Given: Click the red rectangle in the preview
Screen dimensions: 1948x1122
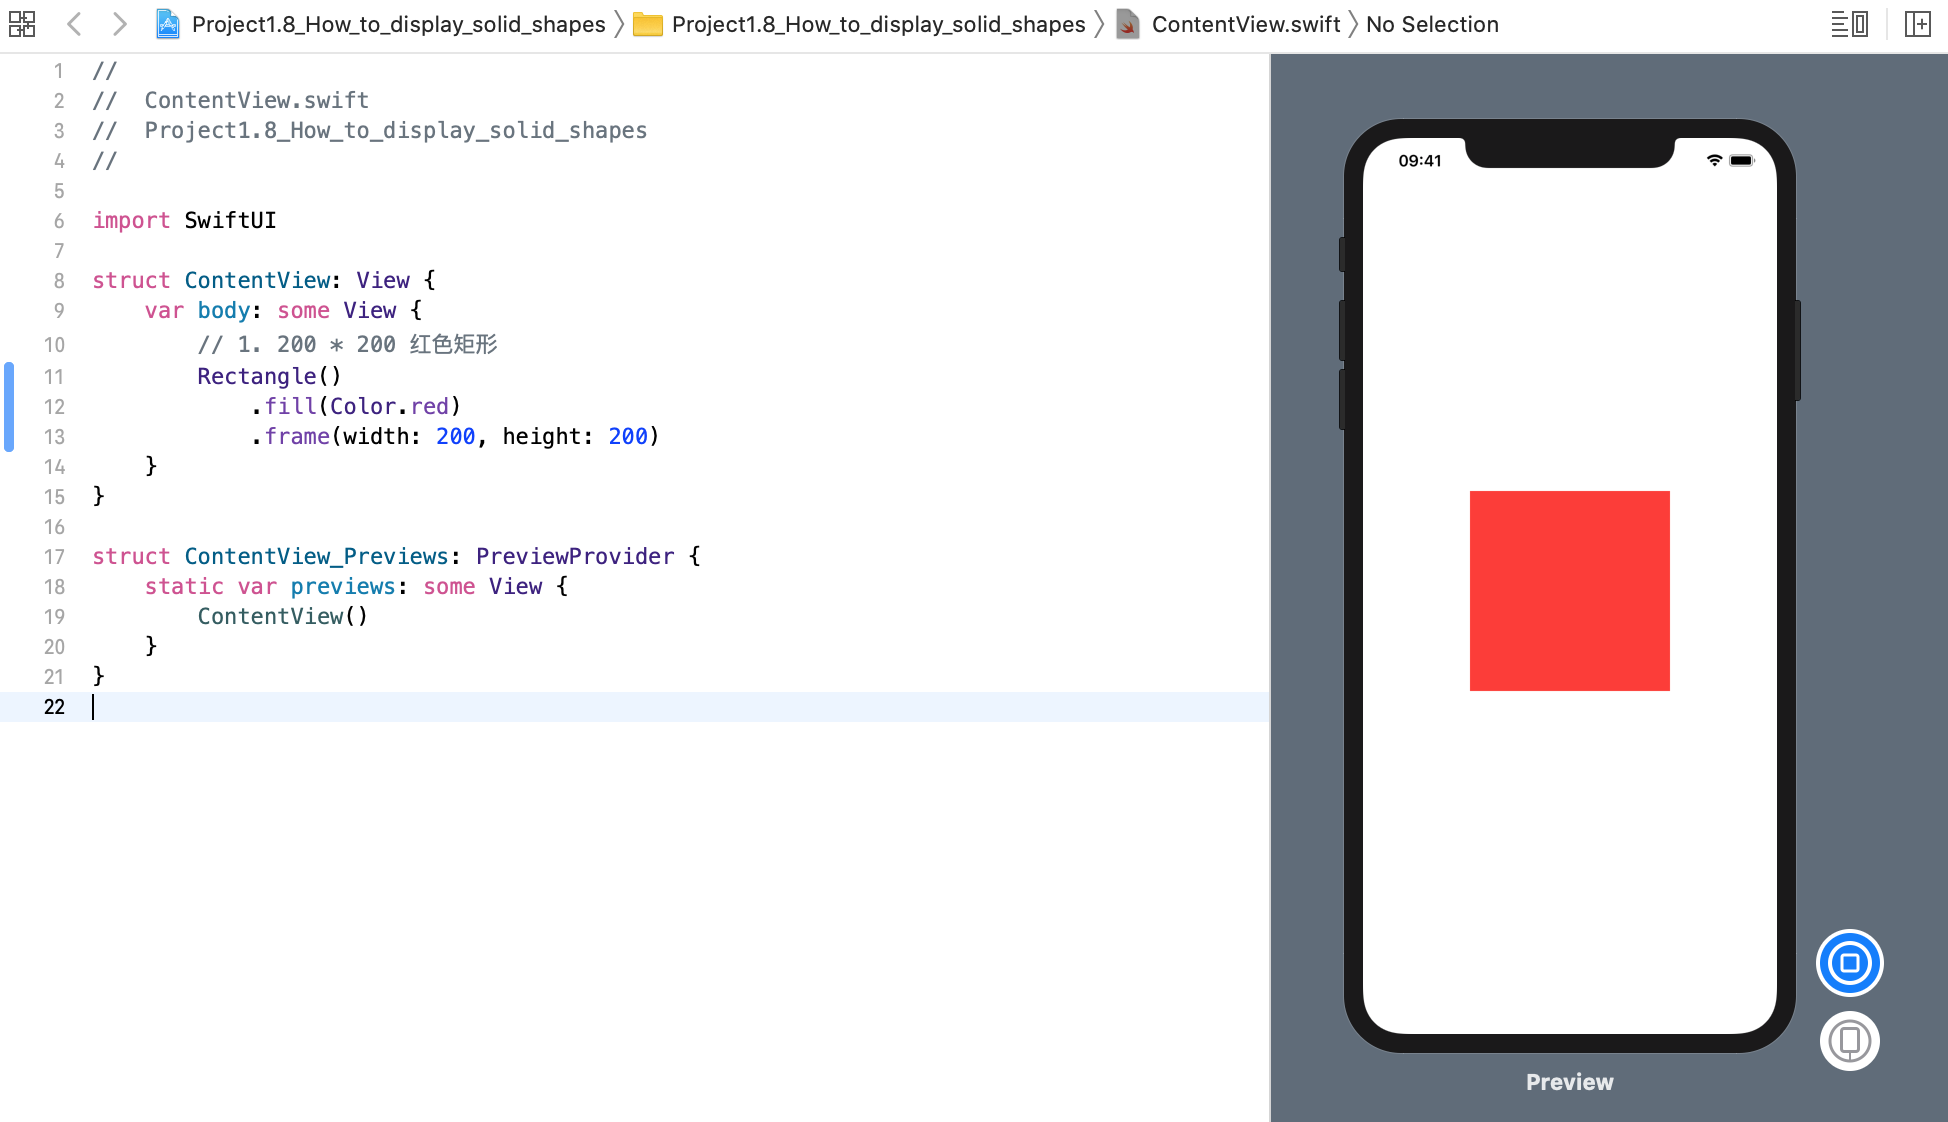Looking at the screenshot, I should click(1569, 590).
